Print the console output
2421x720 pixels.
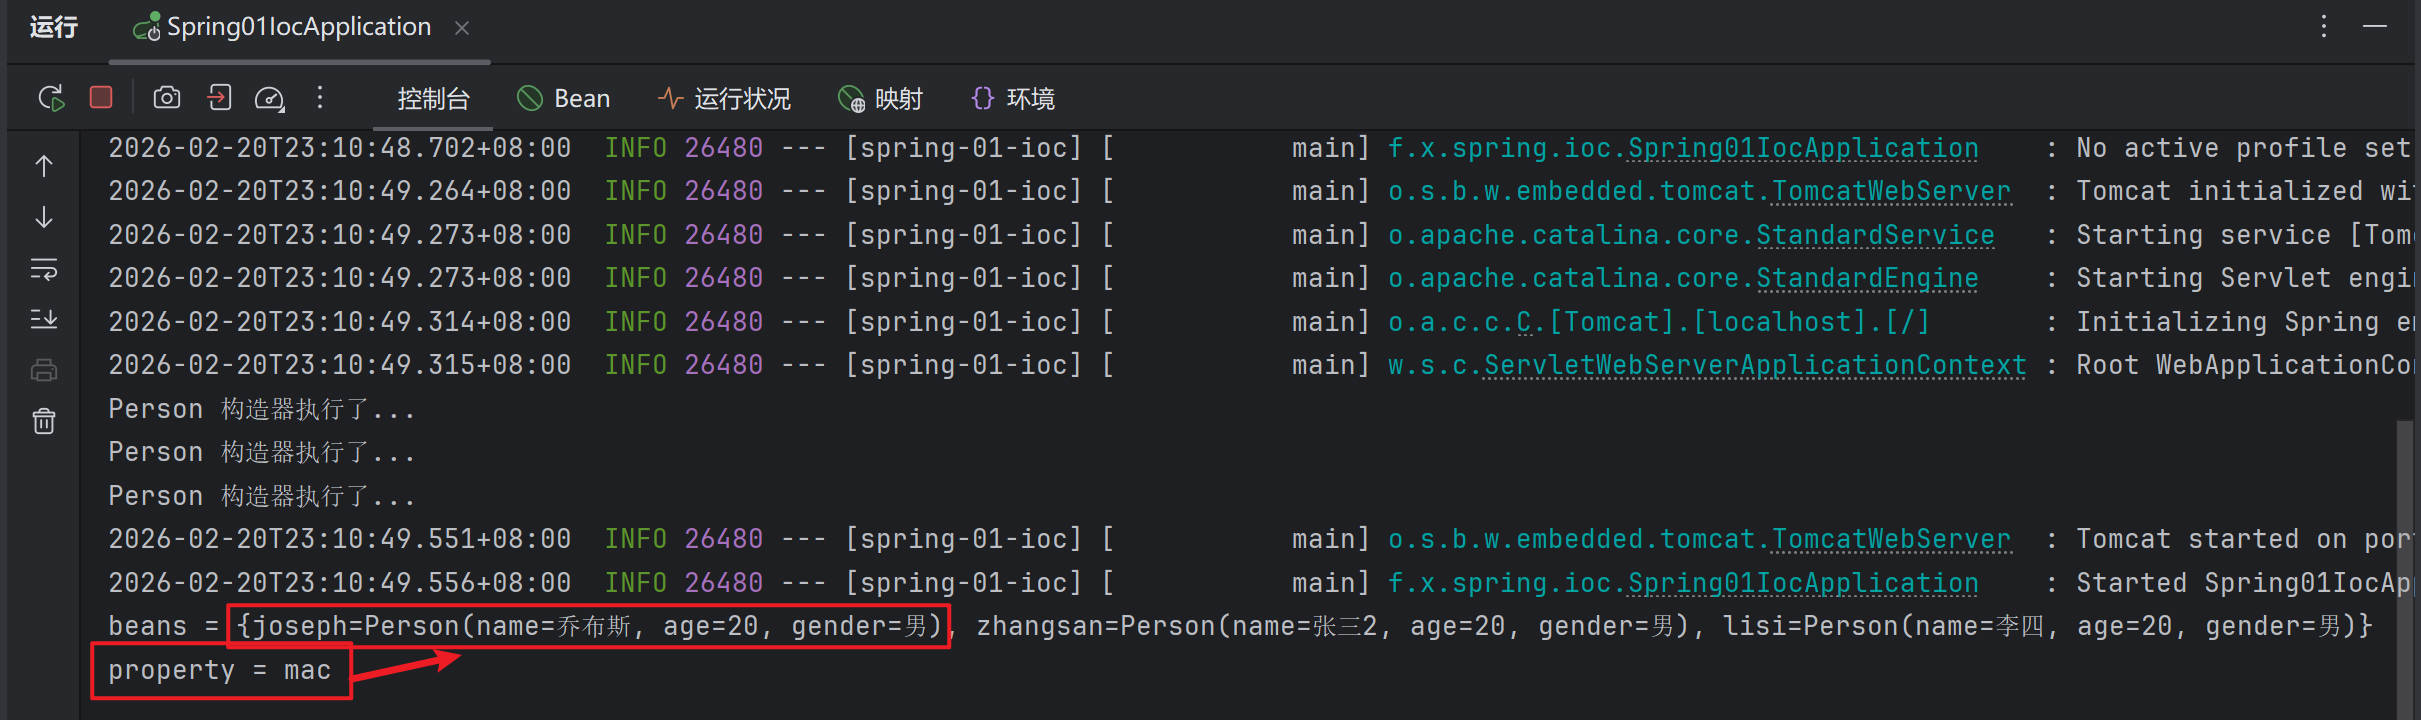coord(44,371)
